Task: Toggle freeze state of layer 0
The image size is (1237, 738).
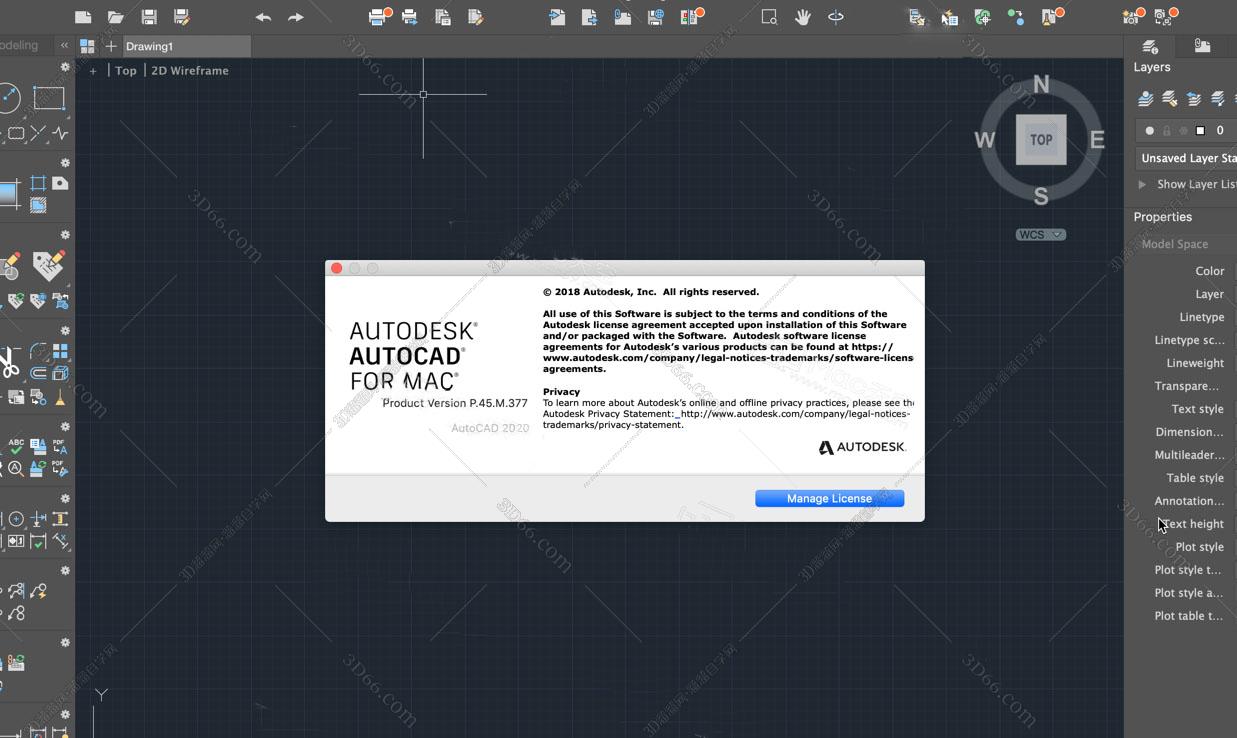Action: point(1184,131)
